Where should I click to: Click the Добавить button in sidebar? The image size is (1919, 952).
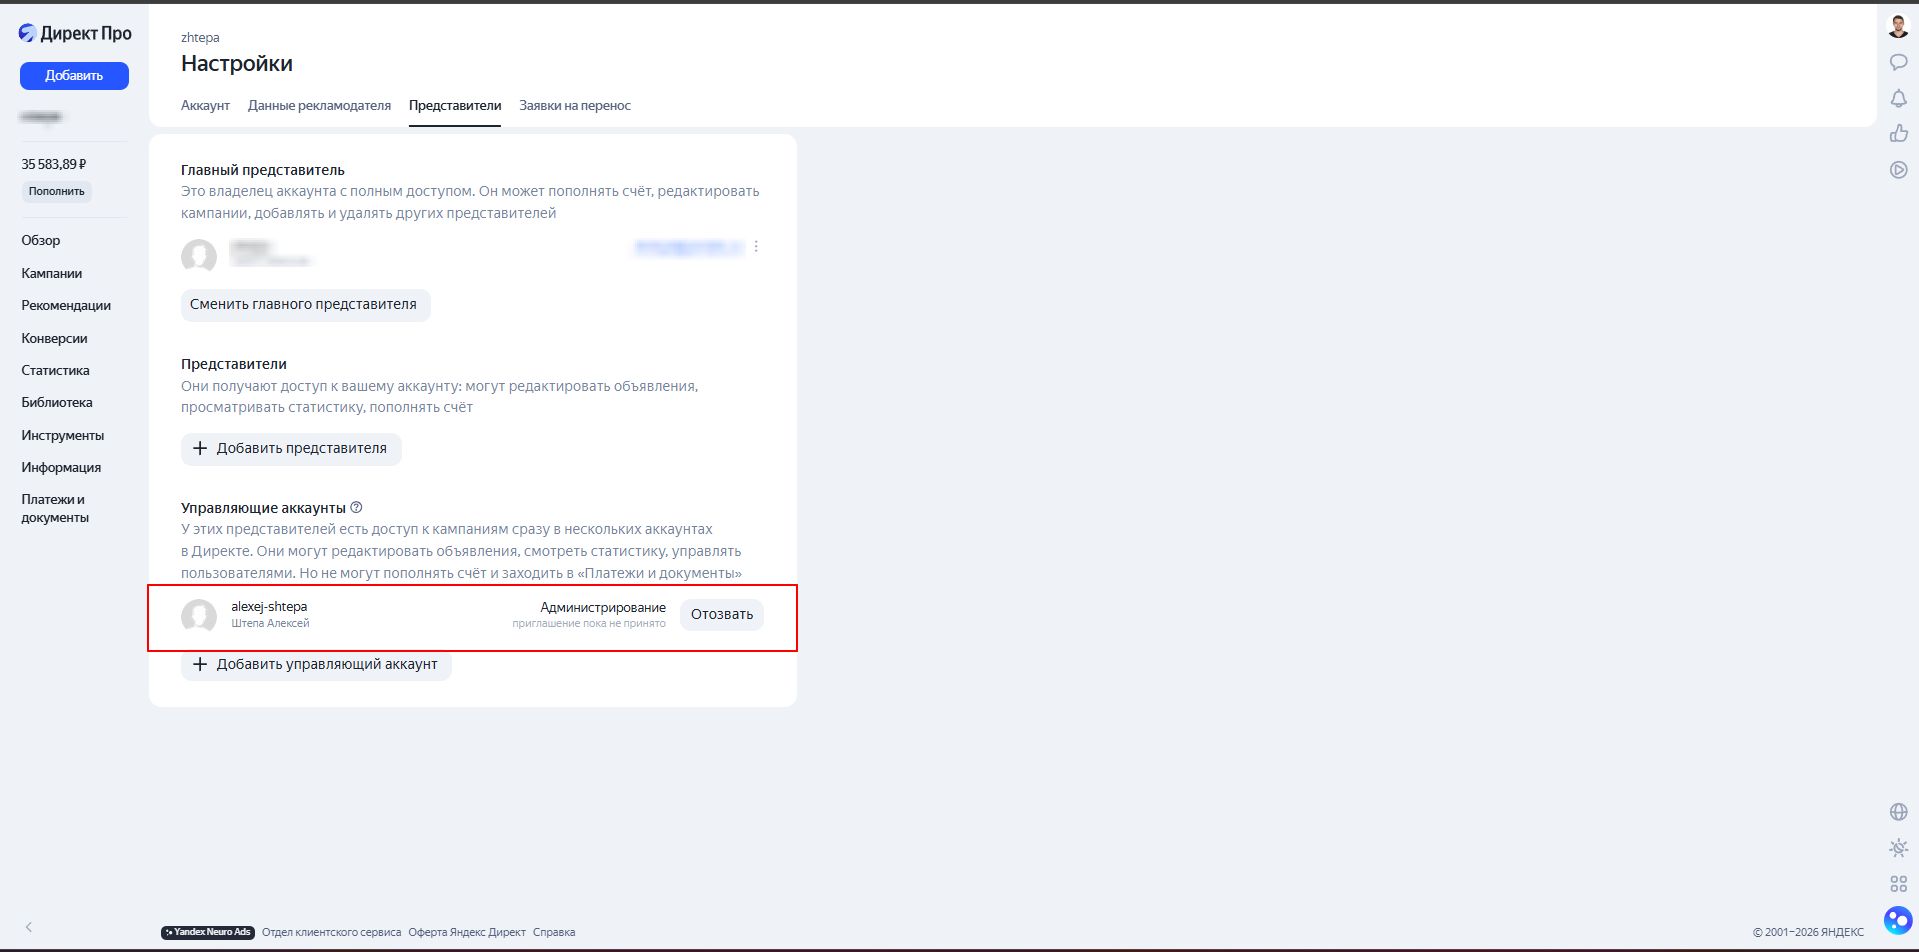pyautogui.click(x=74, y=76)
